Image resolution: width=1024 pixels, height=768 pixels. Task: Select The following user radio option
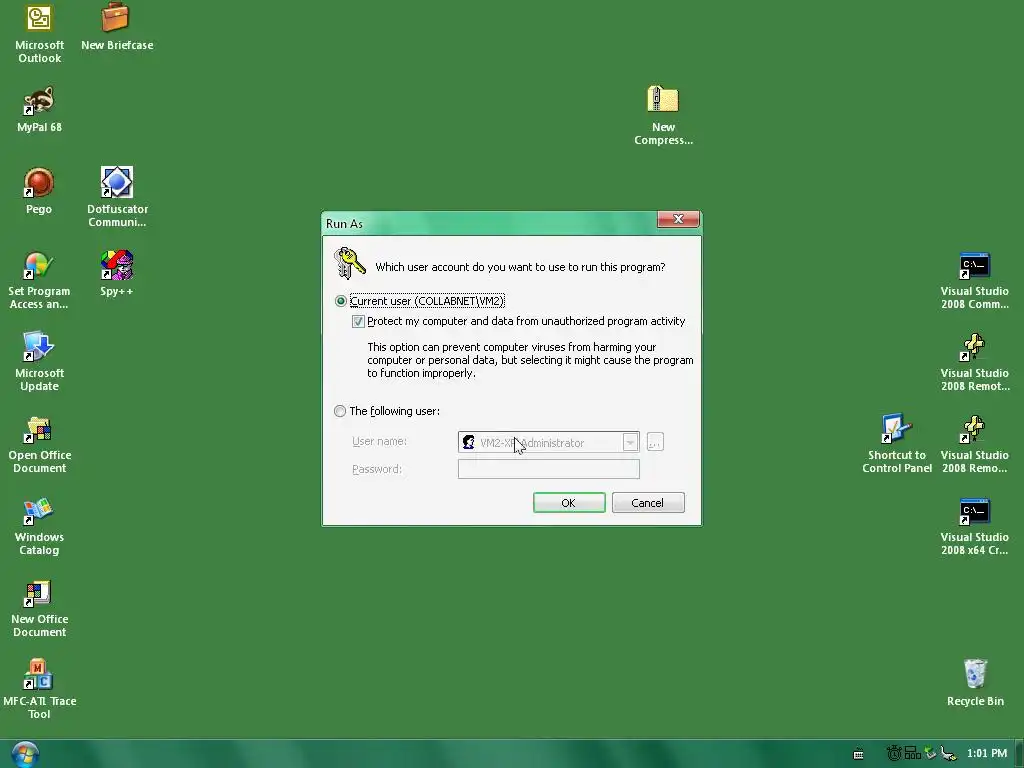click(340, 411)
